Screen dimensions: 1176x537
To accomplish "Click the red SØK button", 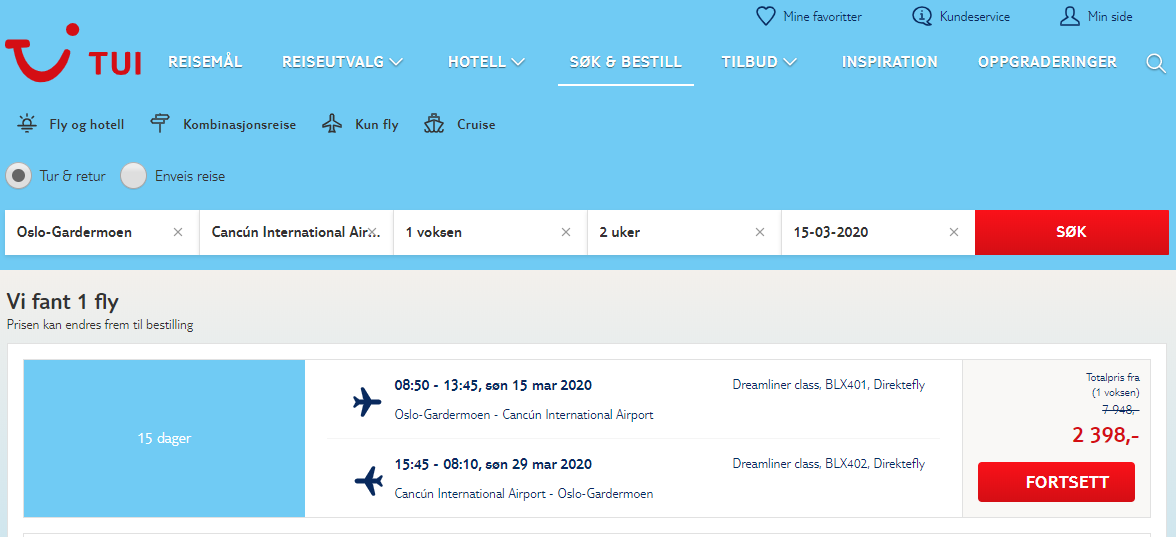I will pos(1071,232).
